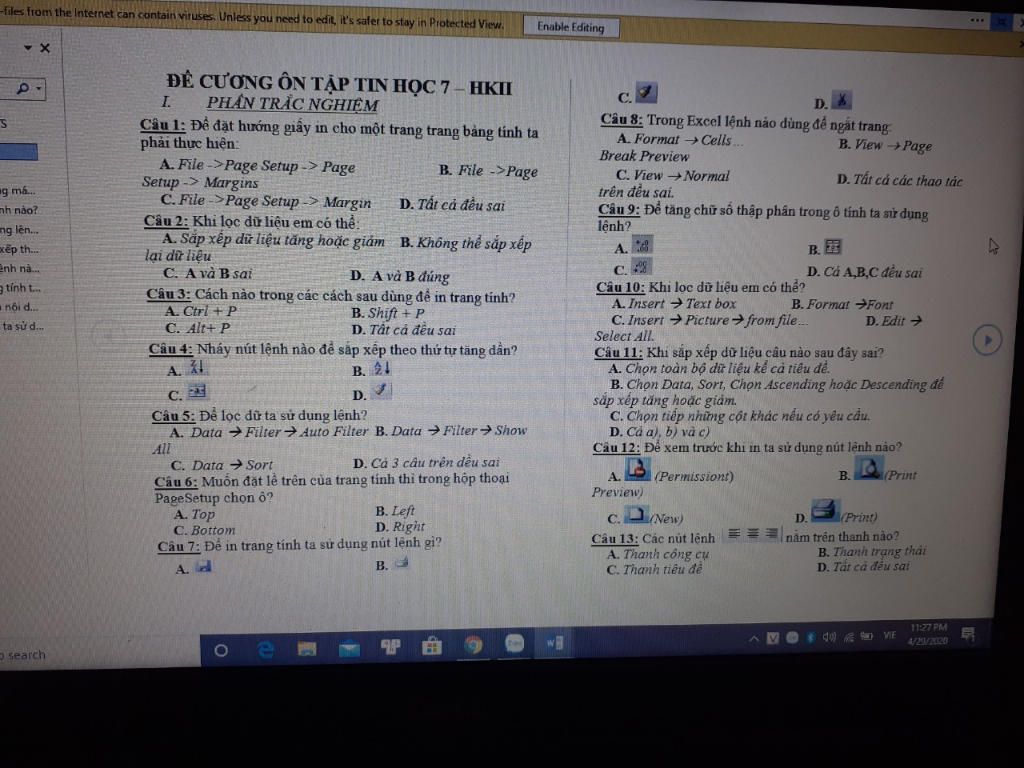
Task: Show hidden icons chevron in system tray
Action: pyautogui.click(x=754, y=638)
